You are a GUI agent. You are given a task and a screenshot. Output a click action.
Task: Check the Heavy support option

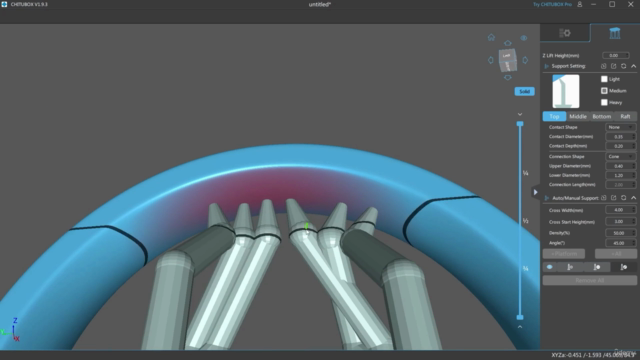pos(604,102)
